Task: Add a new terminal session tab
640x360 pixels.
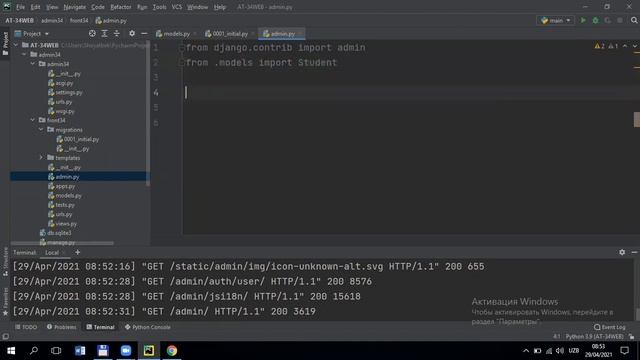Action: (x=78, y=252)
